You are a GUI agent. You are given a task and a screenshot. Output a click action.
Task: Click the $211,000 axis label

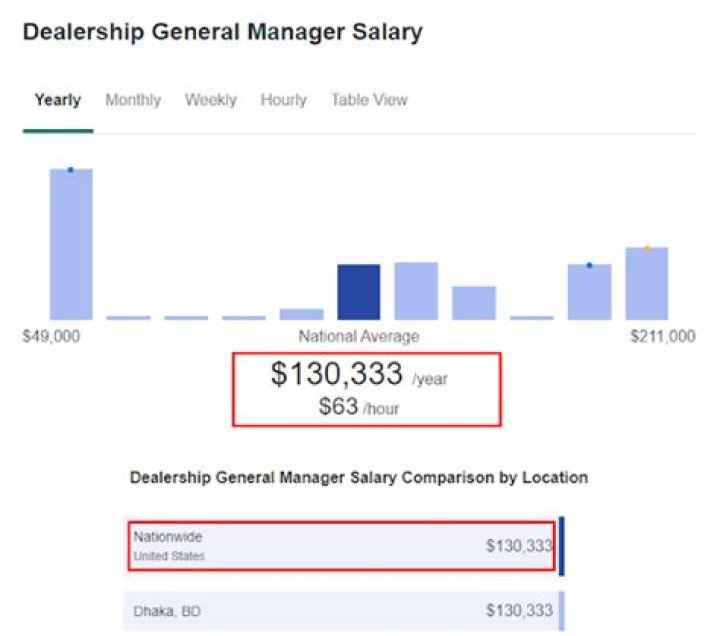pos(663,336)
